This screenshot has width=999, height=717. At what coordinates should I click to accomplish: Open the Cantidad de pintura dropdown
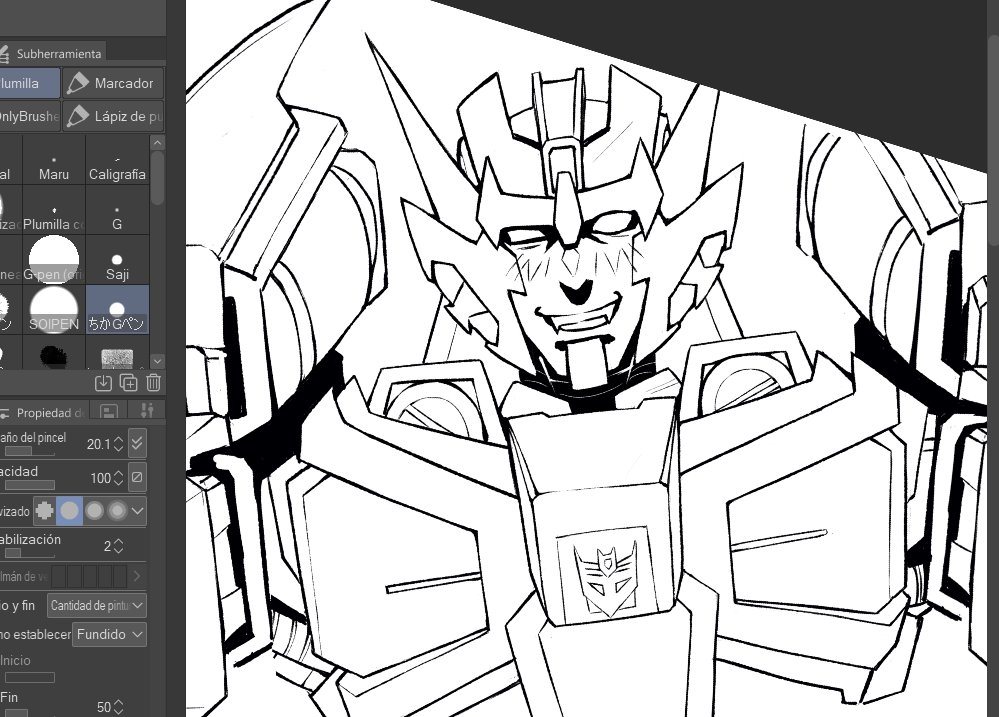97,605
